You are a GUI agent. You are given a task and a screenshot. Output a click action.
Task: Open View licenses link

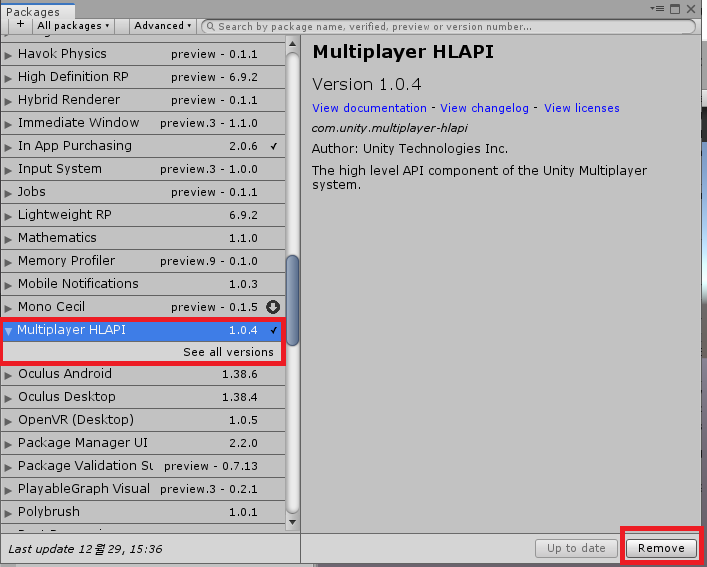(582, 108)
